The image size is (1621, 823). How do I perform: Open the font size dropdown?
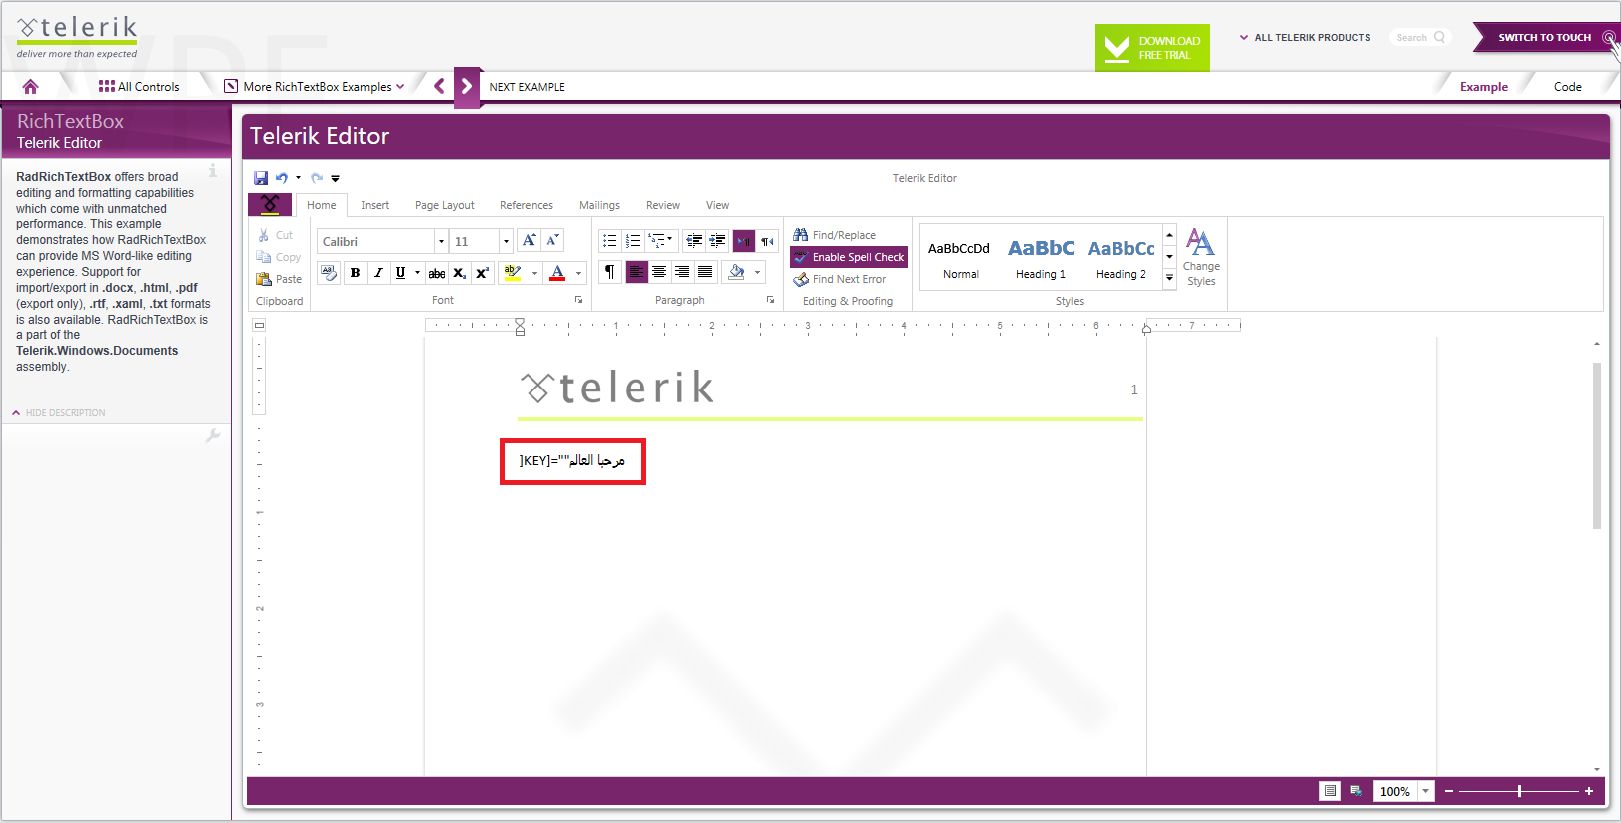[506, 241]
